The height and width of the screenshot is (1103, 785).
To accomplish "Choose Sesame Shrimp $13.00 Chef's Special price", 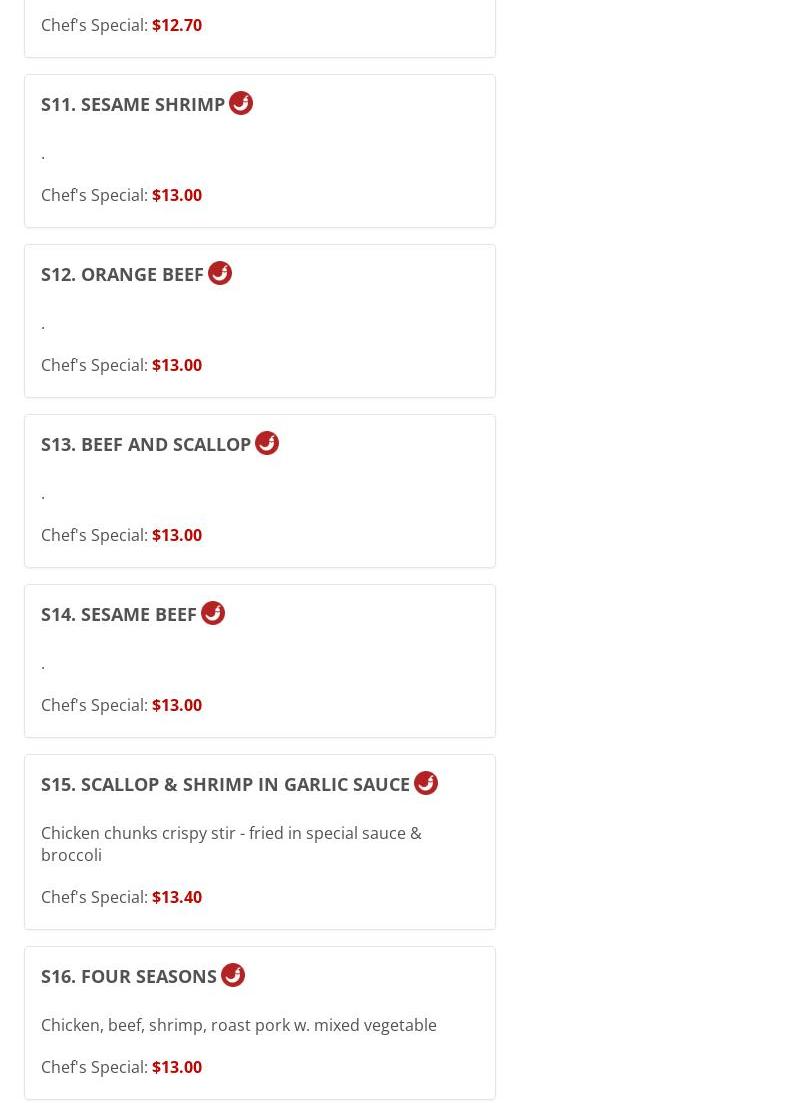I will click(177, 196).
